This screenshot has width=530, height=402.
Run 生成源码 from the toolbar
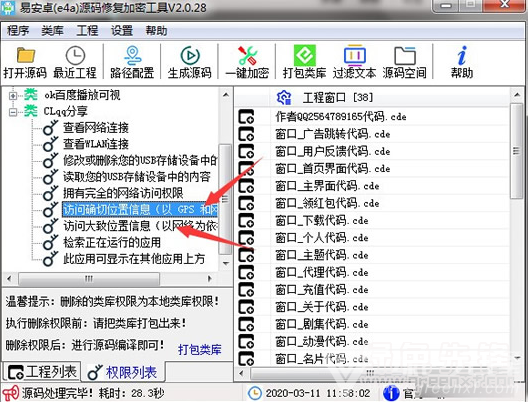pyautogui.click(x=190, y=55)
